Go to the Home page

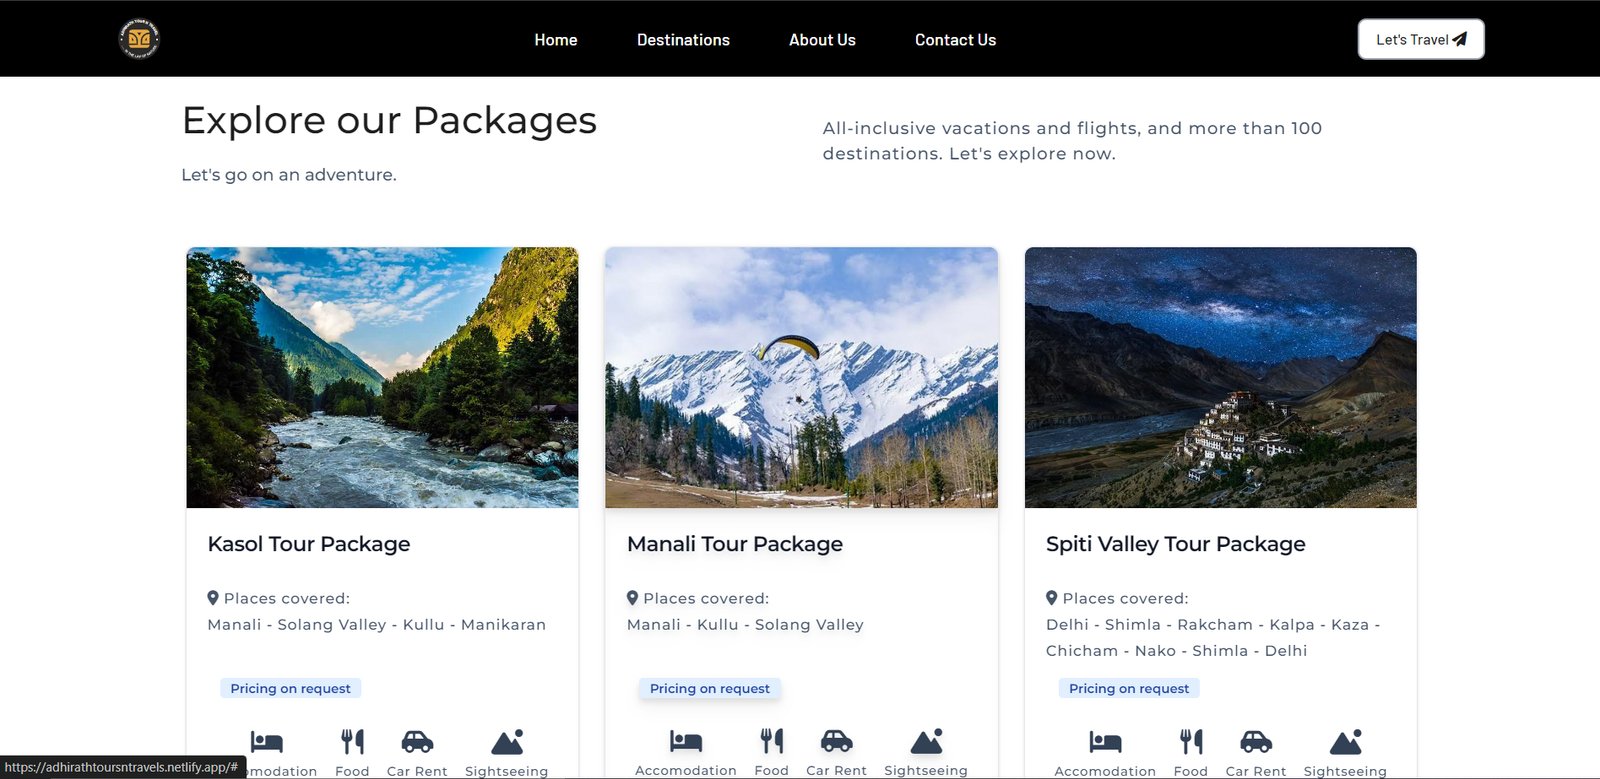coord(556,40)
